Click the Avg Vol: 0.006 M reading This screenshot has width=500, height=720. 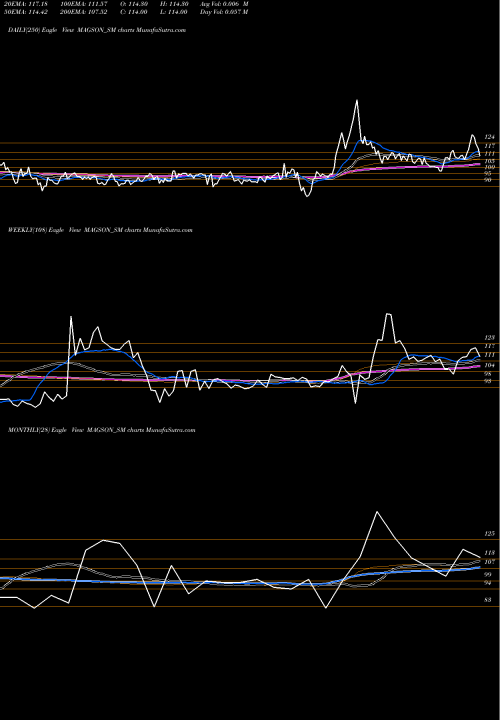[224, 4]
